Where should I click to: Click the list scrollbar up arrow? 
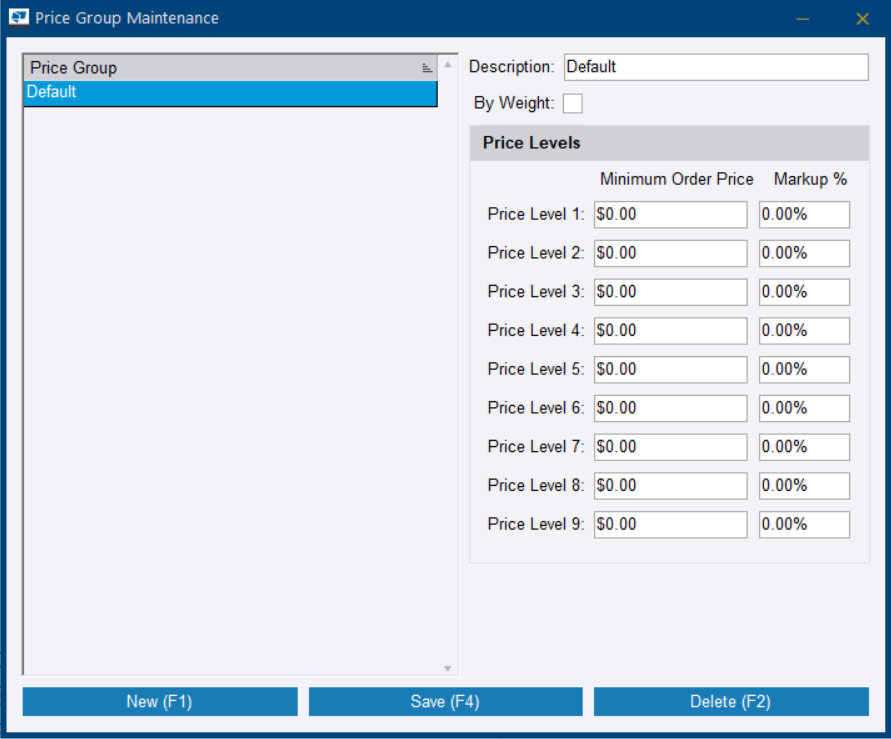[x=448, y=65]
